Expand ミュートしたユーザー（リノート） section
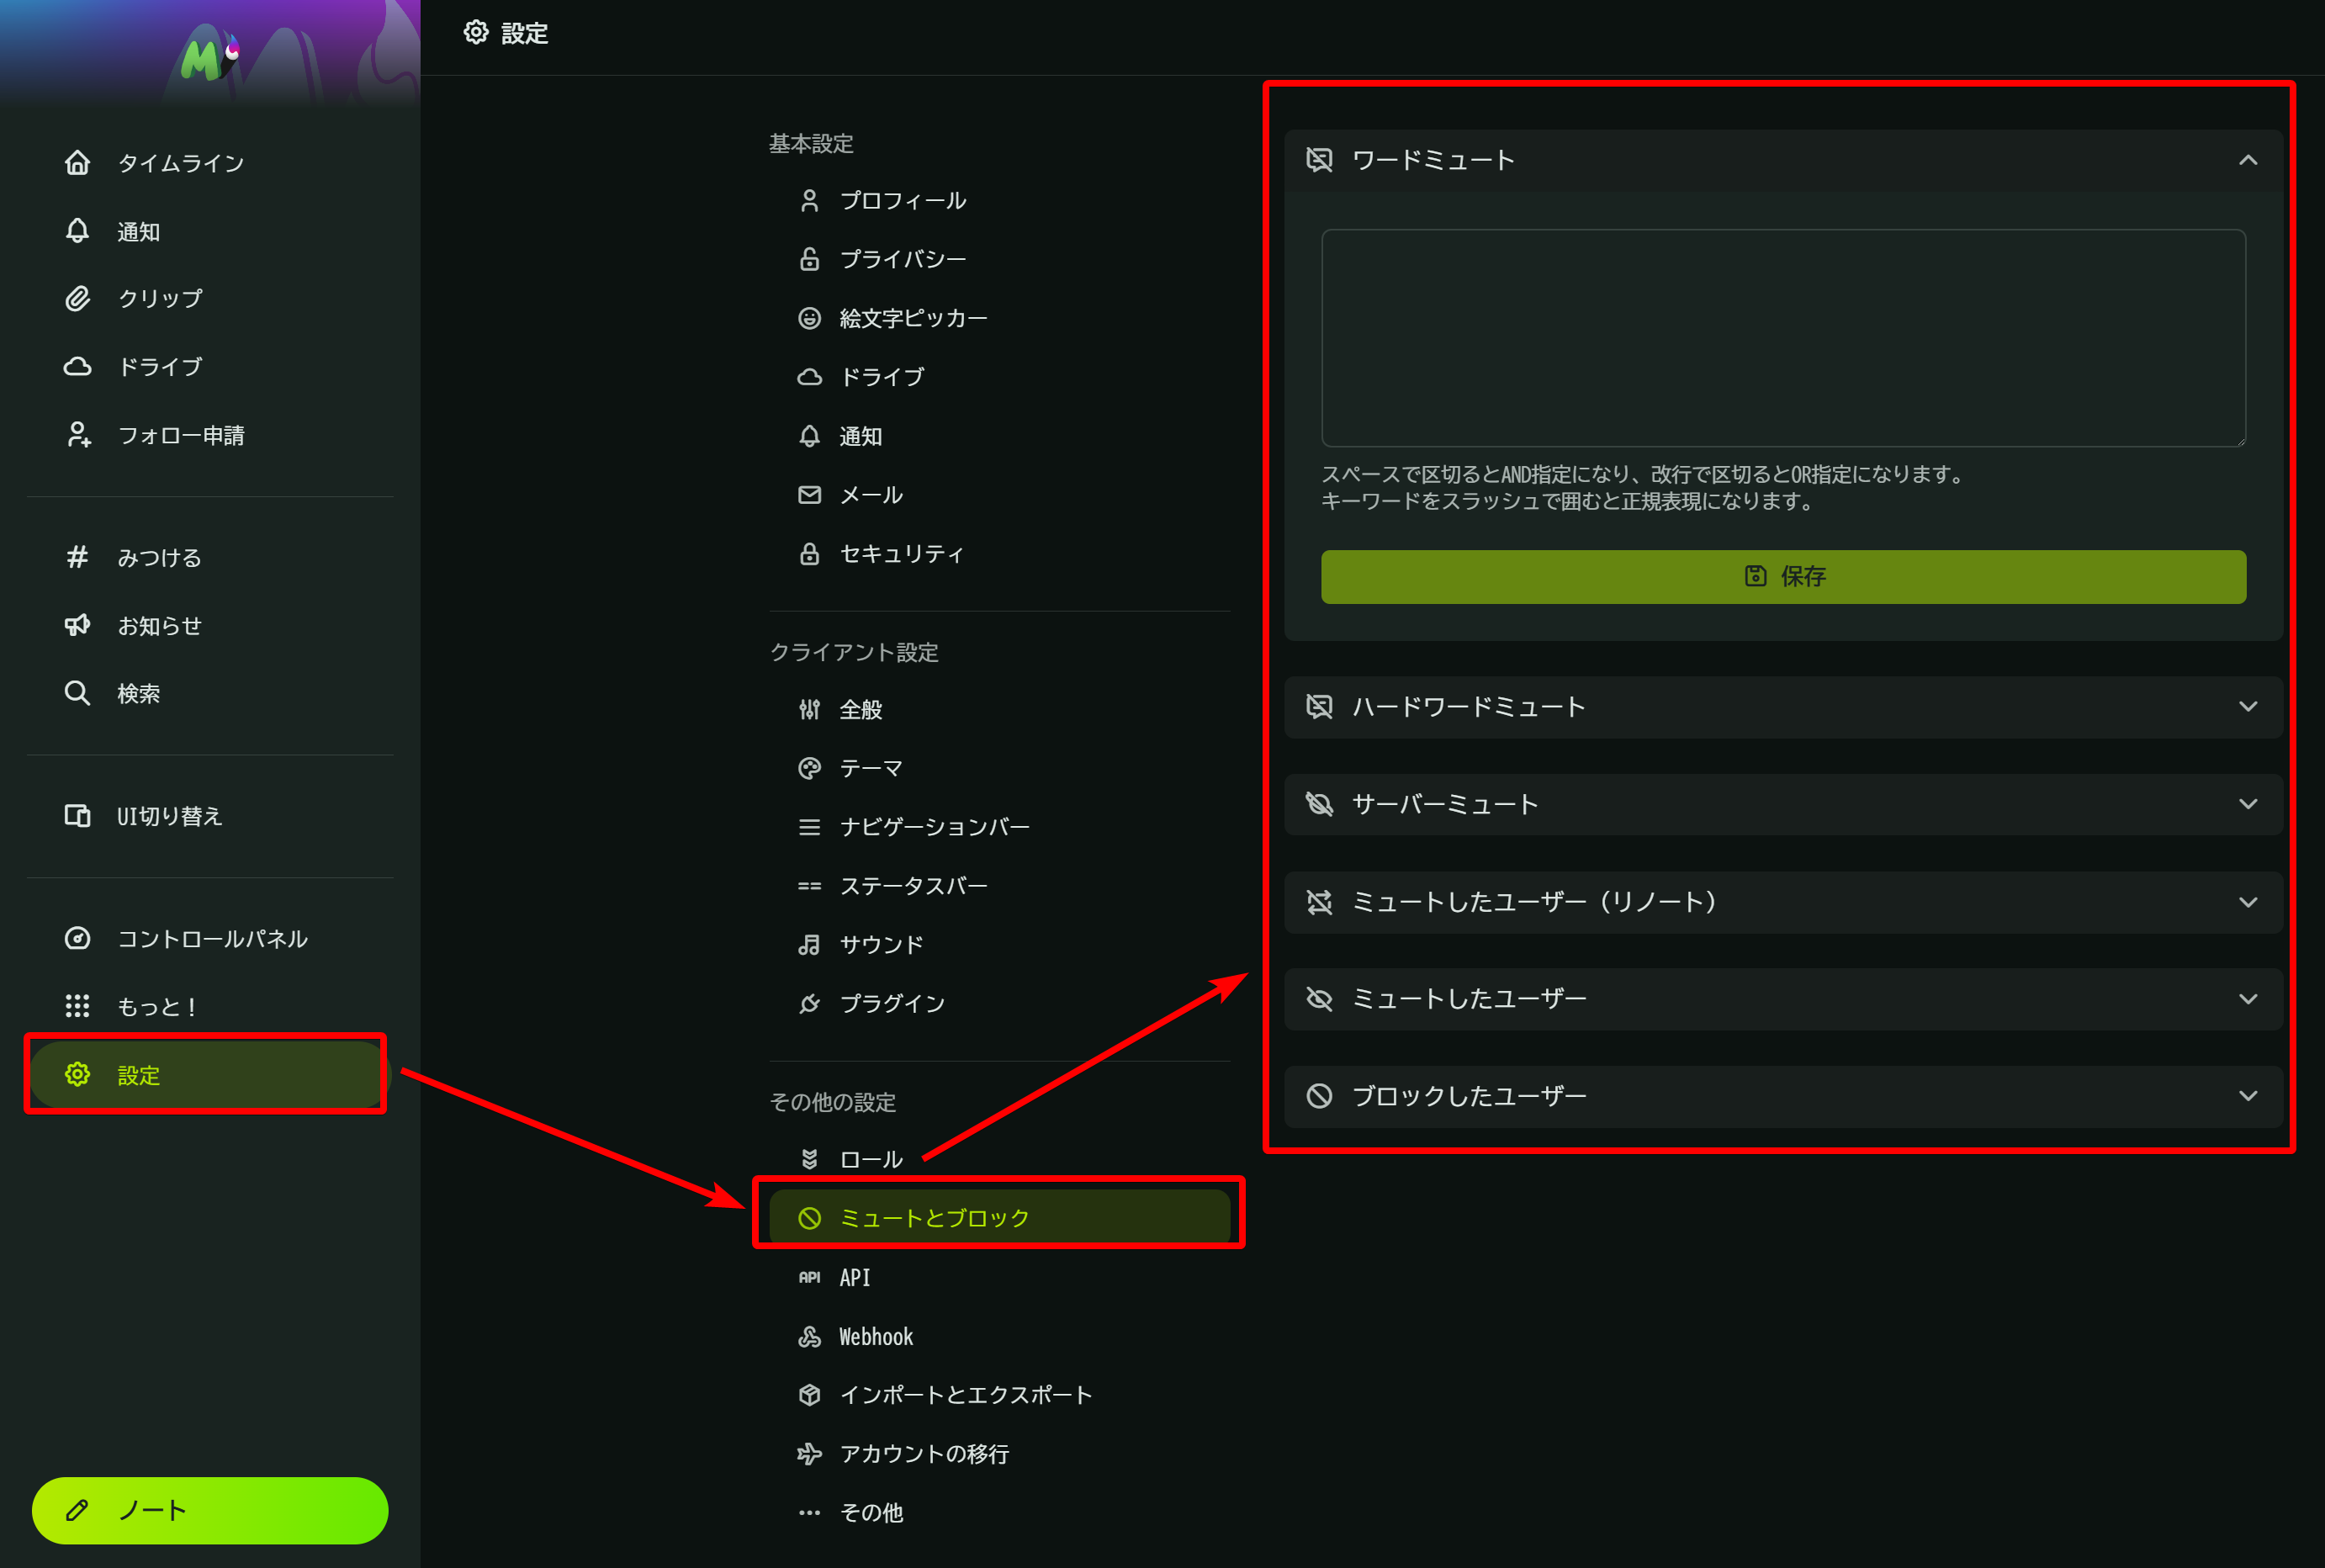Viewport: 2325px width, 1568px height. [x=2247, y=902]
